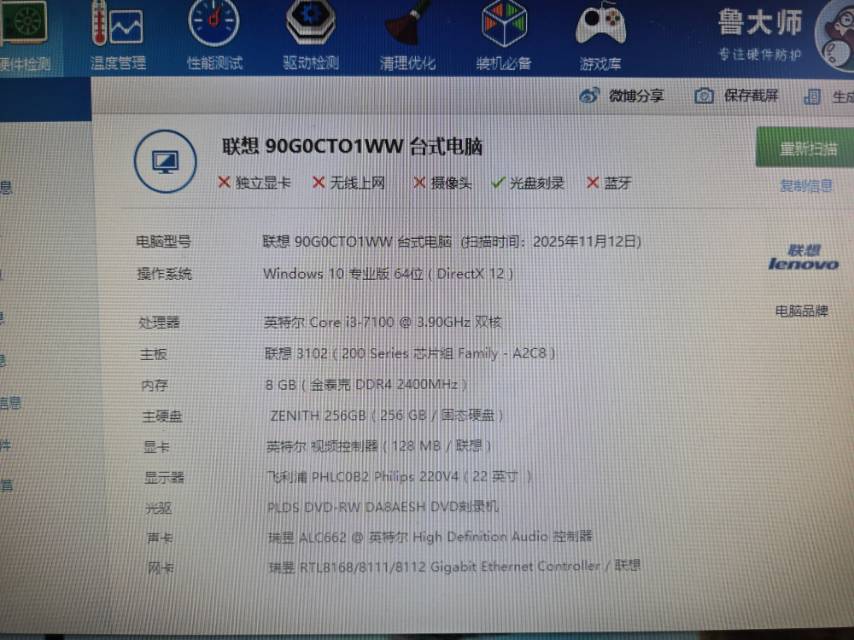The height and width of the screenshot is (640, 854).
Task: Open the 性能测试 gauge icon
Action: [x=214, y=24]
